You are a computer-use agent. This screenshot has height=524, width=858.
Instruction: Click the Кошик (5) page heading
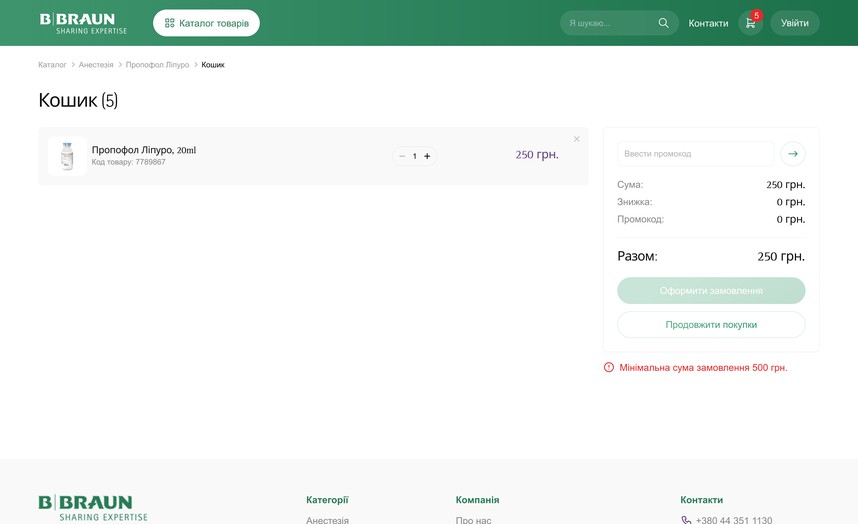point(78,100)
